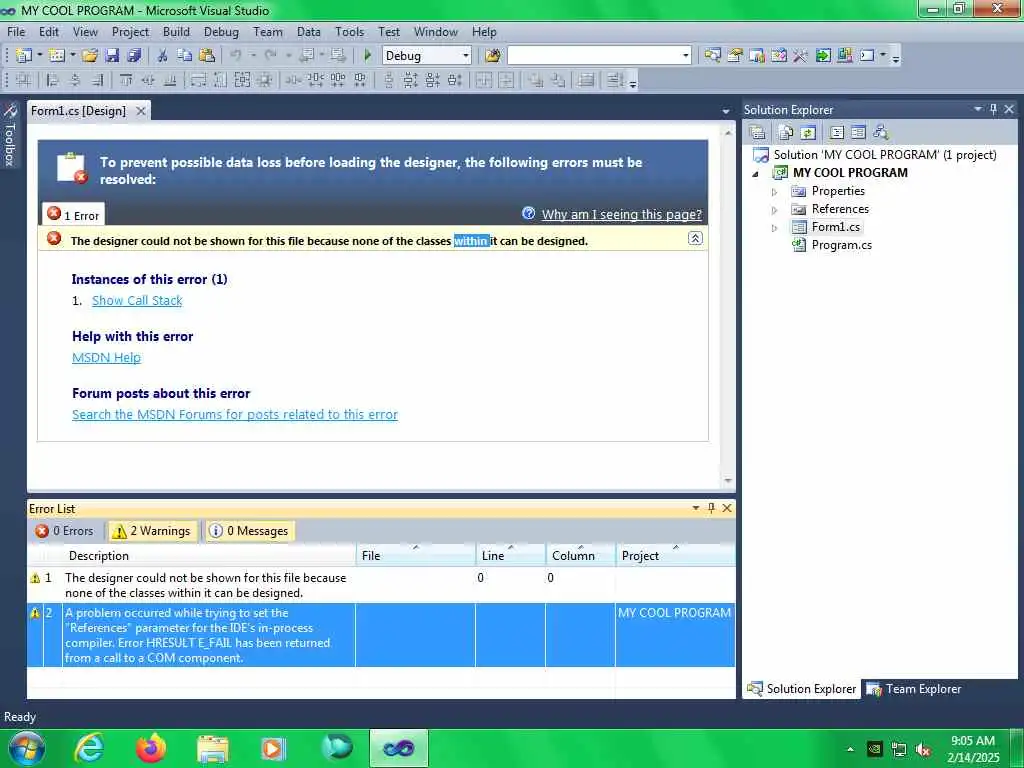Image resolution: width=1024 pixels, height=768 pixels.
Task: Open the Command Window toolbar icon
Action: (867, 56)
